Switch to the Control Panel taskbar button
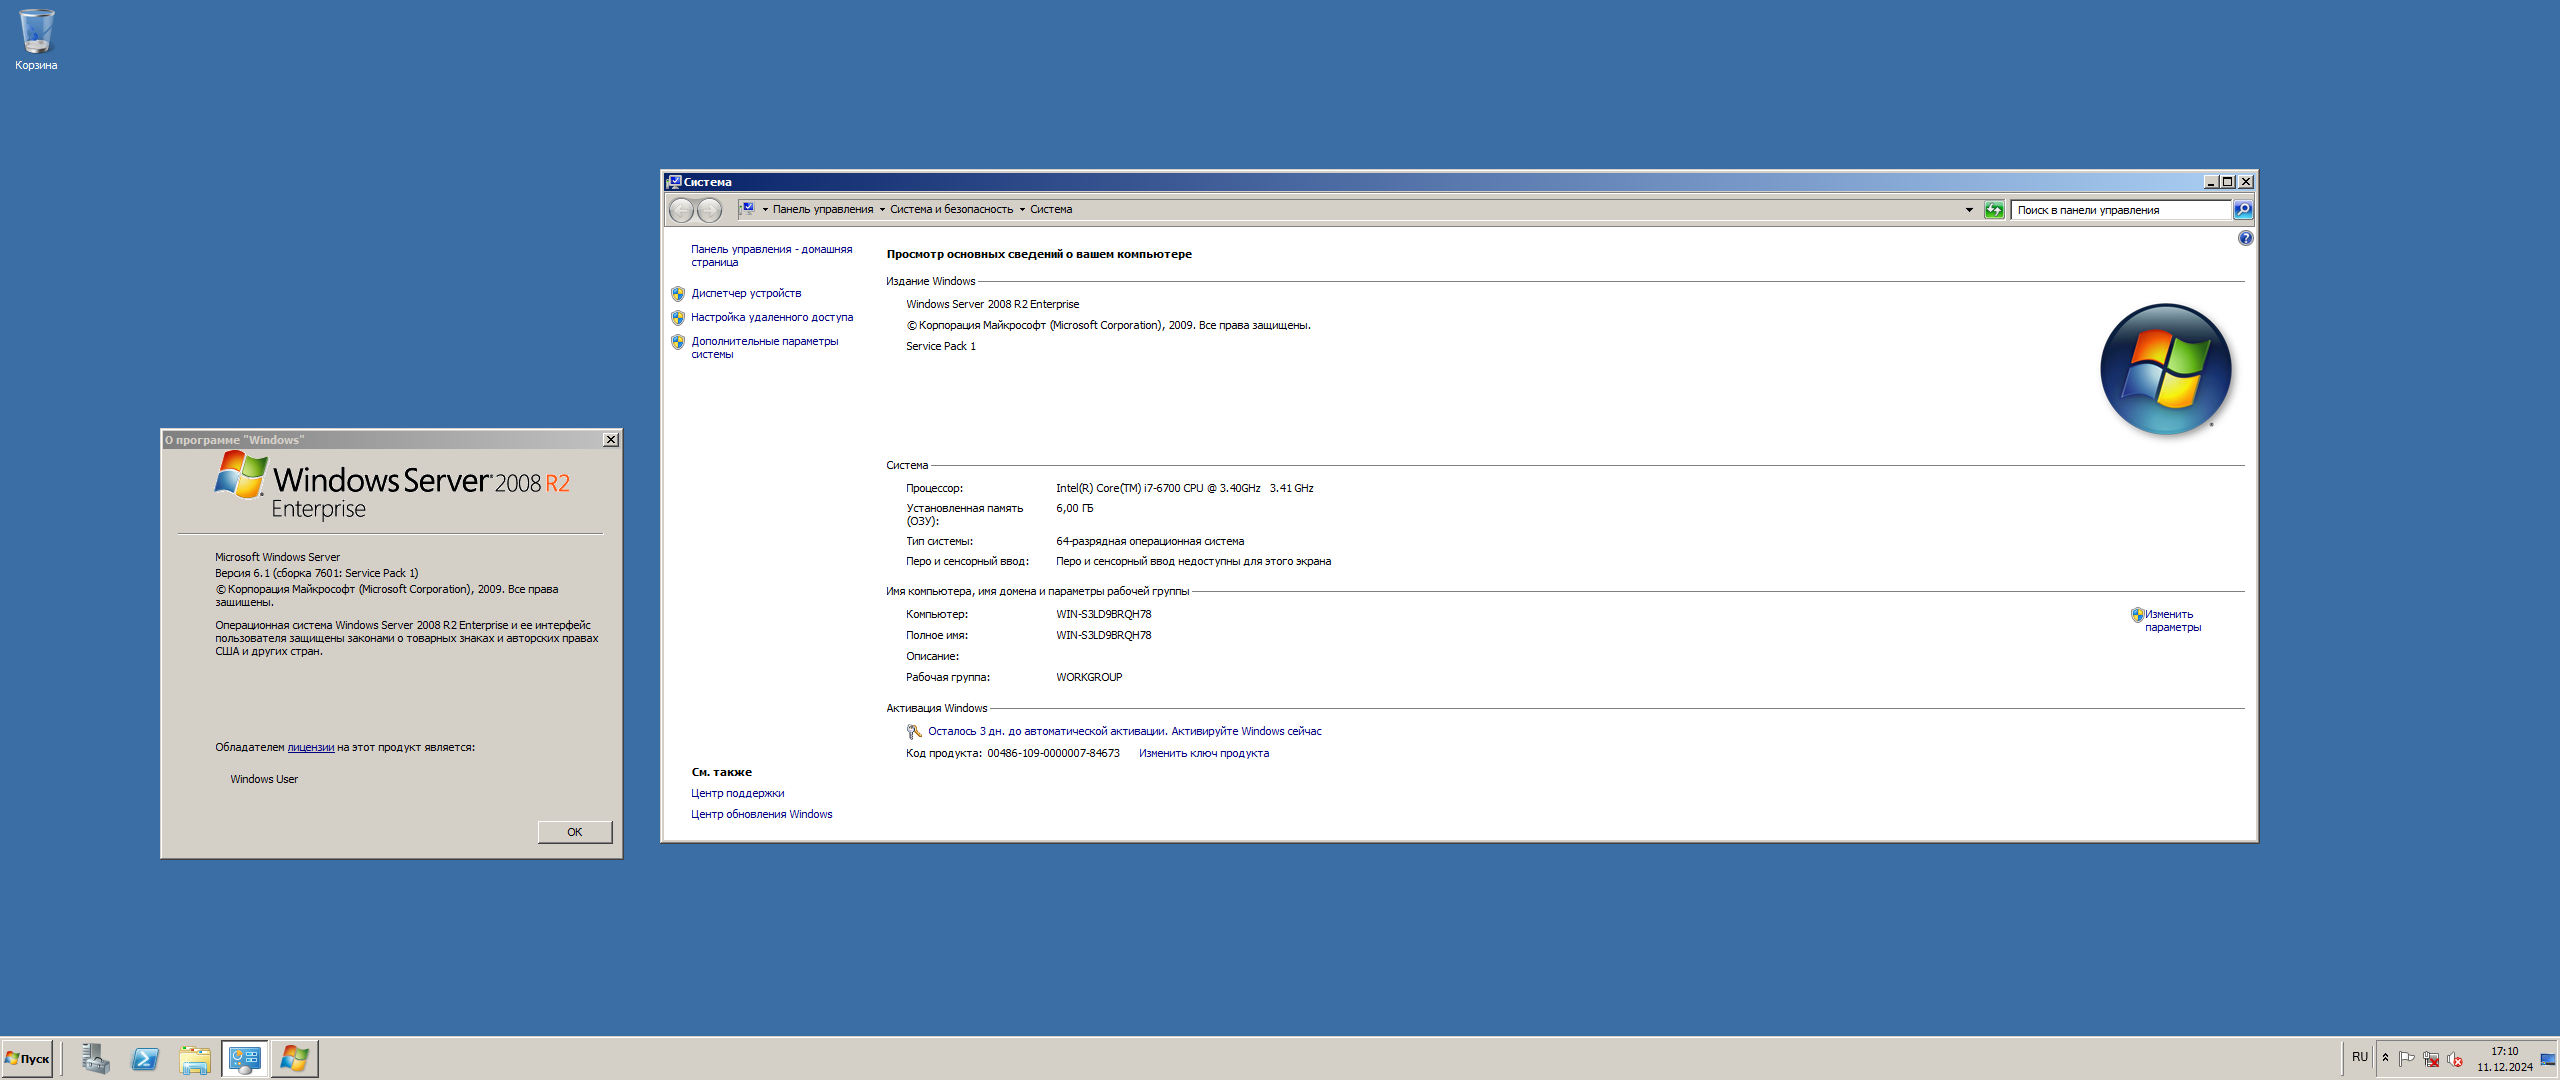This screenshot has height=1080, width=2560. click(245, 1059)
